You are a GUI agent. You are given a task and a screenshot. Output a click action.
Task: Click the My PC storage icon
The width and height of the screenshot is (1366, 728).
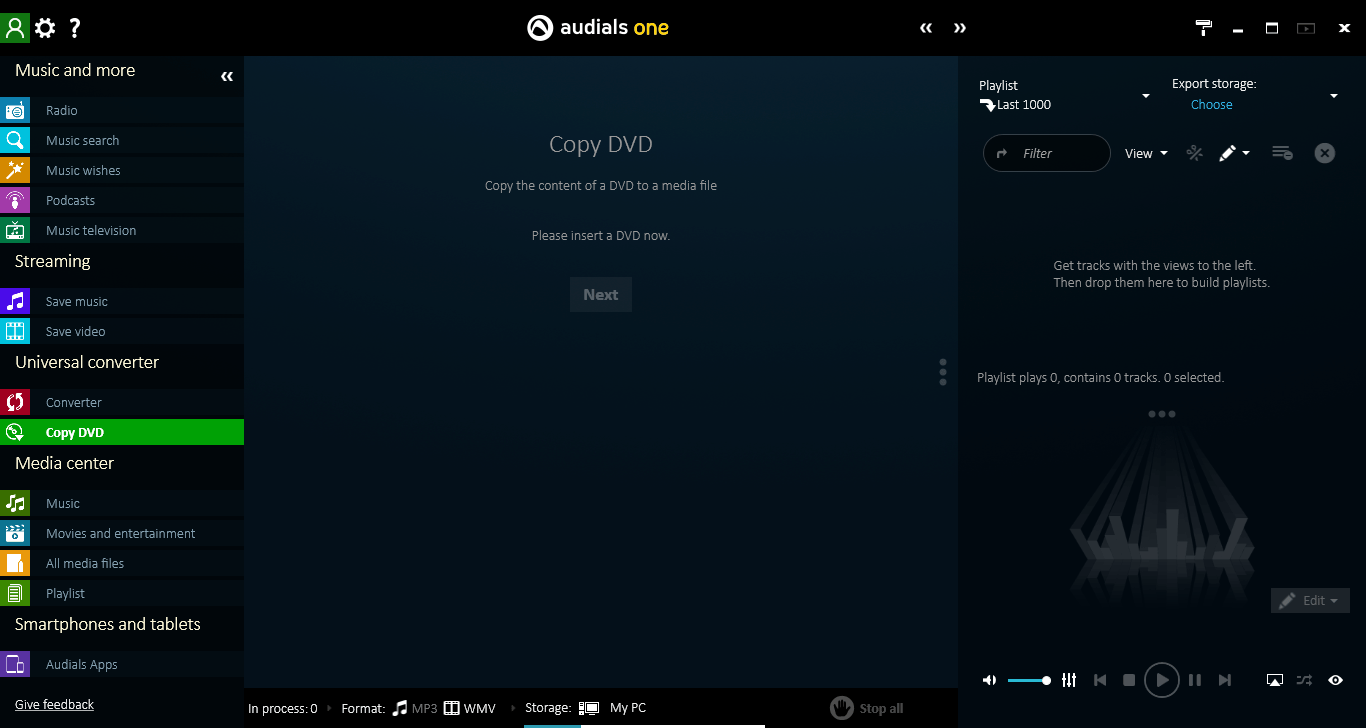(x=588, y=708)
